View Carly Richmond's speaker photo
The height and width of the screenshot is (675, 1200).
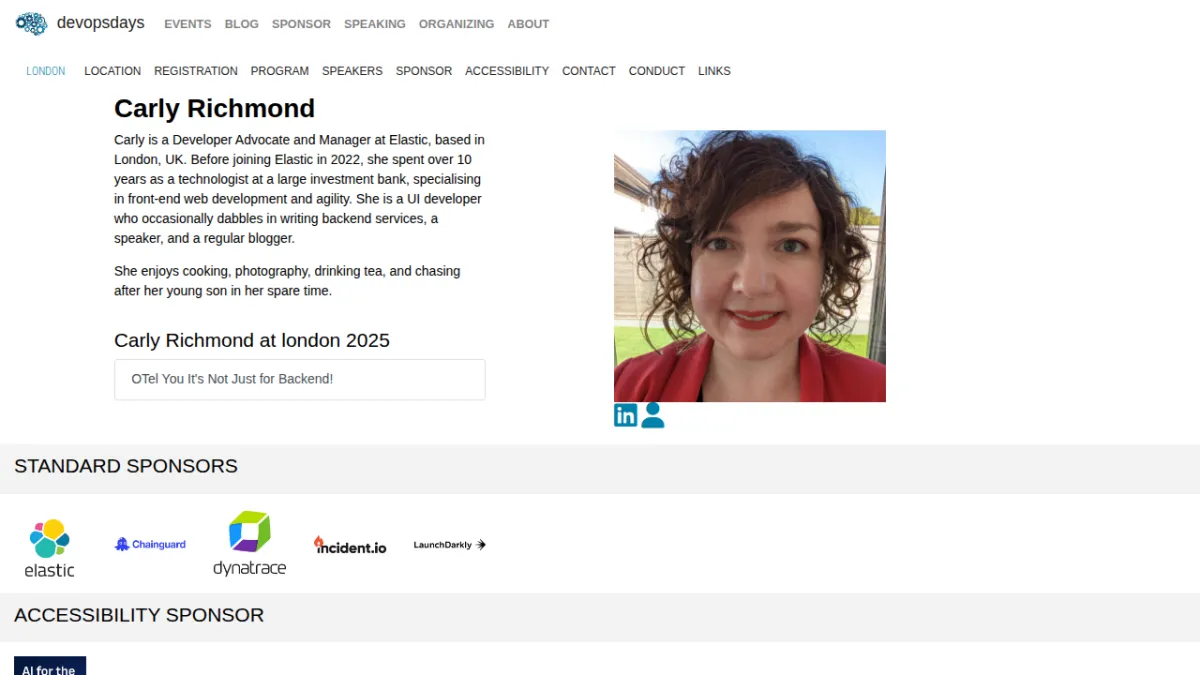coord(750,266)
